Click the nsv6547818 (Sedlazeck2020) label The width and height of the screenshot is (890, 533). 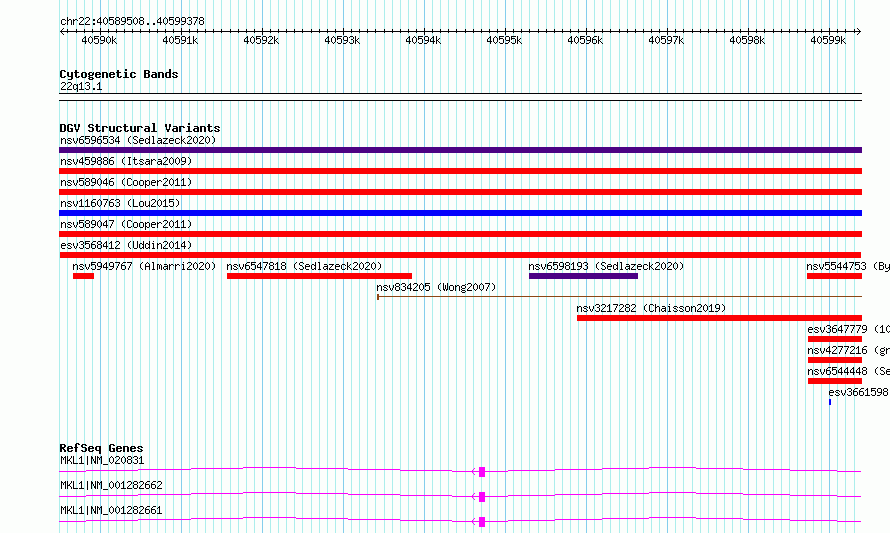[x=304, y=266]
